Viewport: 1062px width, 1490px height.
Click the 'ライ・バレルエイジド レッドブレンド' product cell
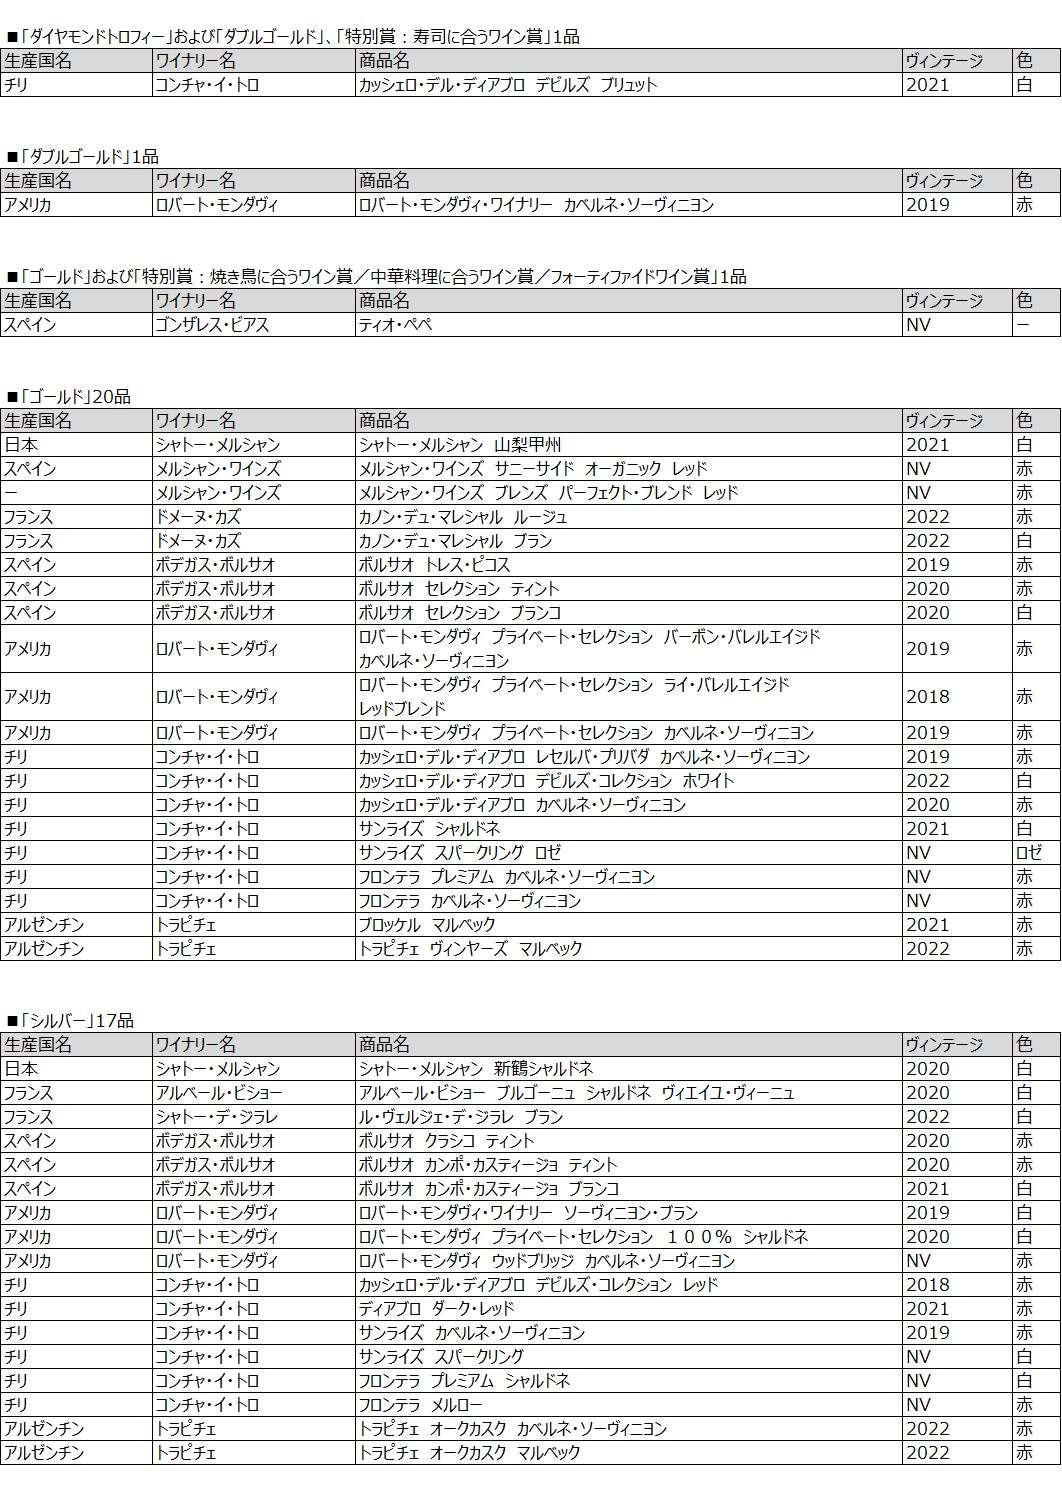coord(628,697)
